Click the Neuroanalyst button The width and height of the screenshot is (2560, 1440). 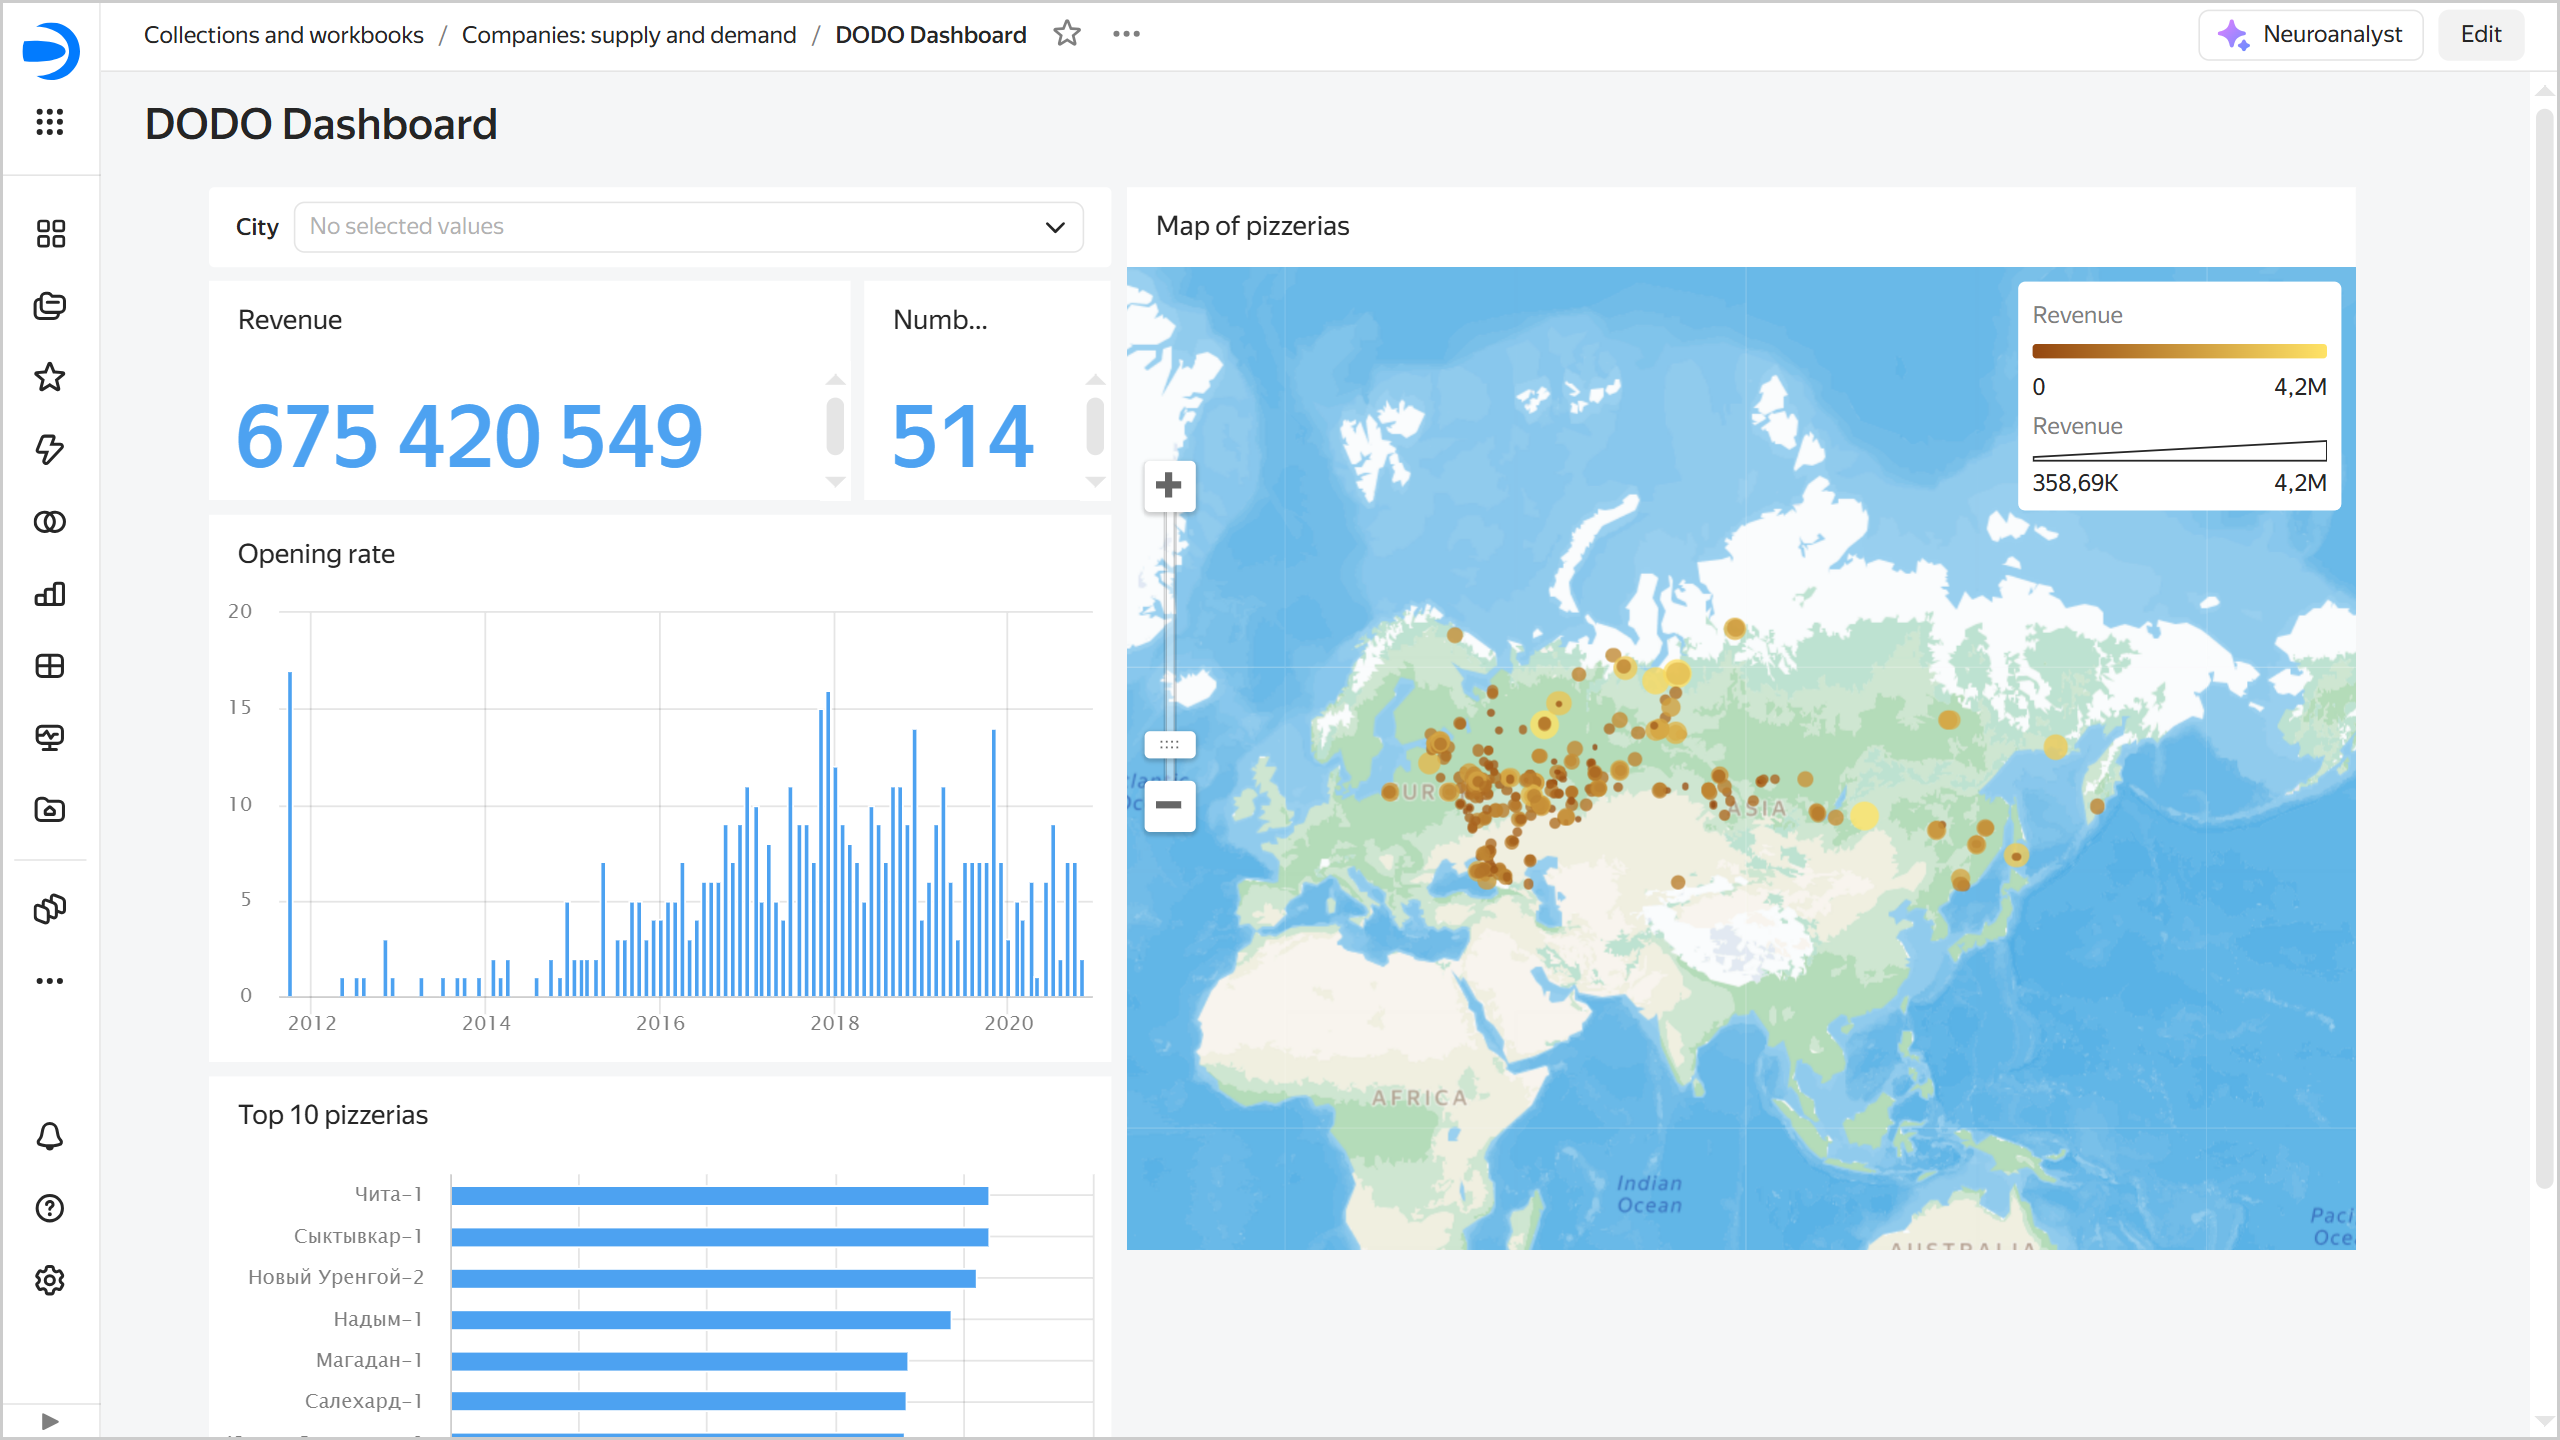point(2310,35)
